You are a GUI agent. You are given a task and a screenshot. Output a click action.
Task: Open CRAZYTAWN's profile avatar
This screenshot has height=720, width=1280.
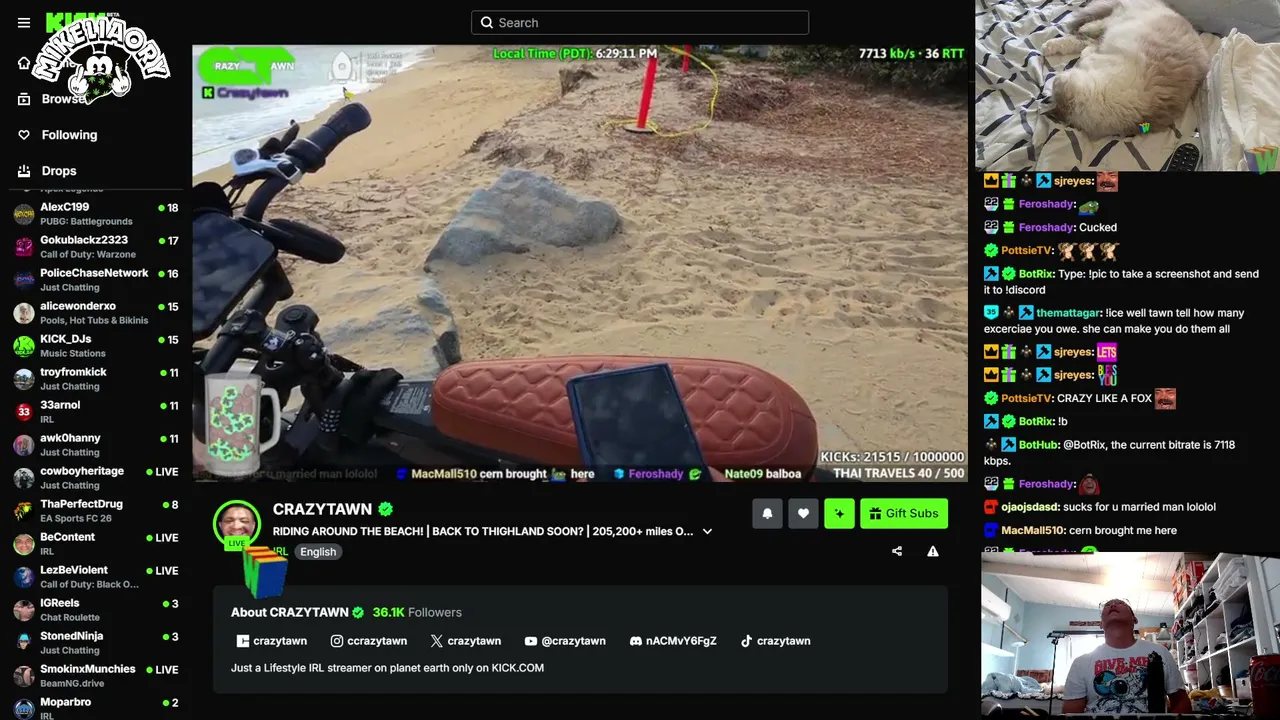tap(237, 524)
